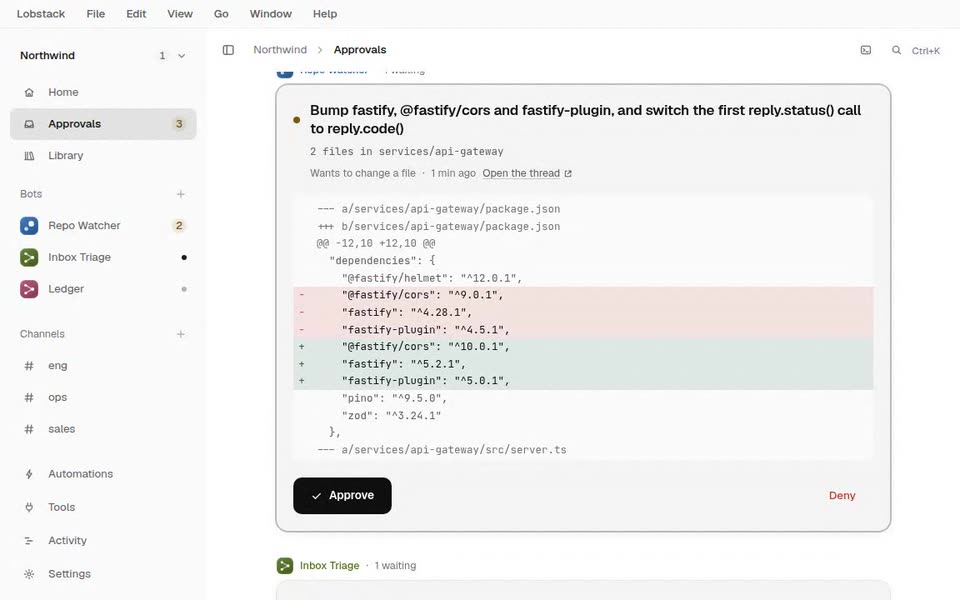Click the a/services/api-gateway/src/server.ts file line
This screenshot has width=960, height=600.
pos(583,449)
